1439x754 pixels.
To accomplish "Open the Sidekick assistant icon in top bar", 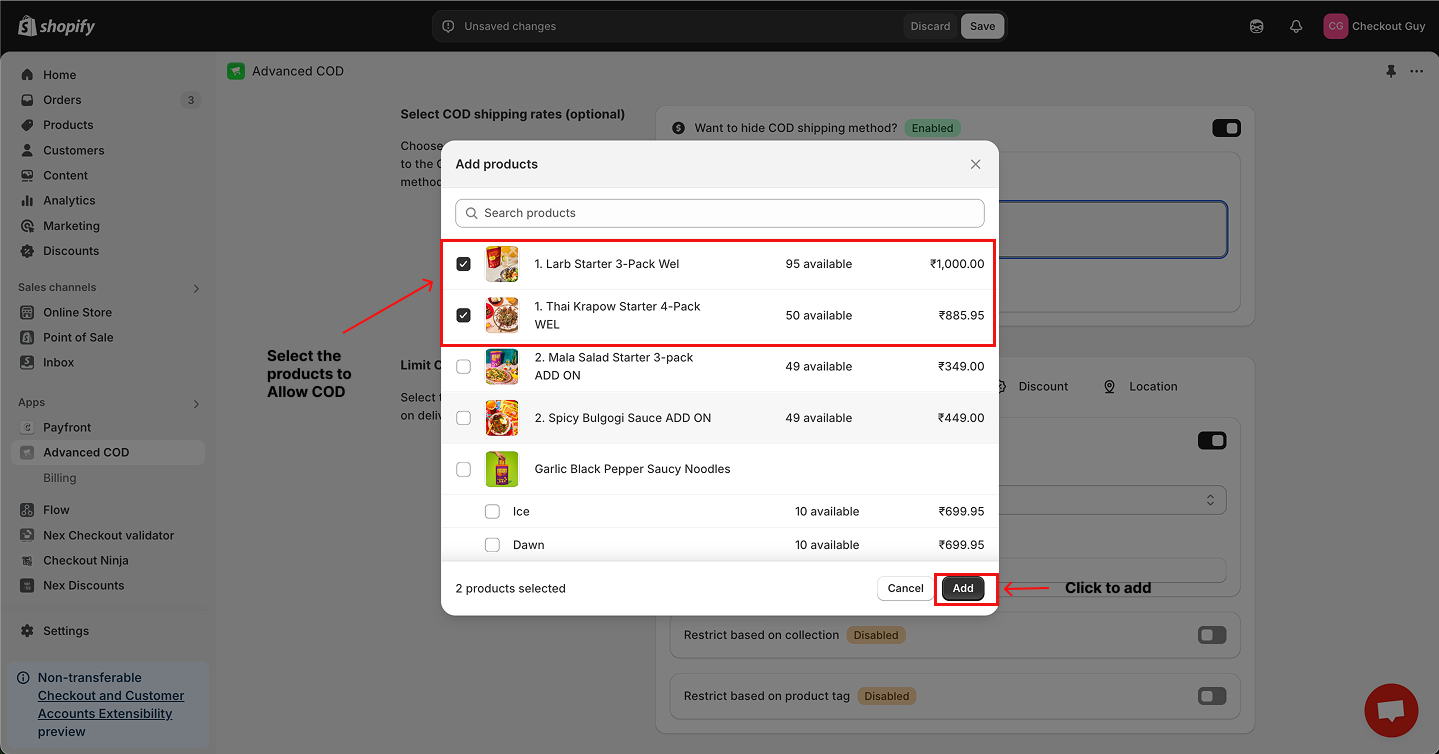I will tap(1257, 26).
